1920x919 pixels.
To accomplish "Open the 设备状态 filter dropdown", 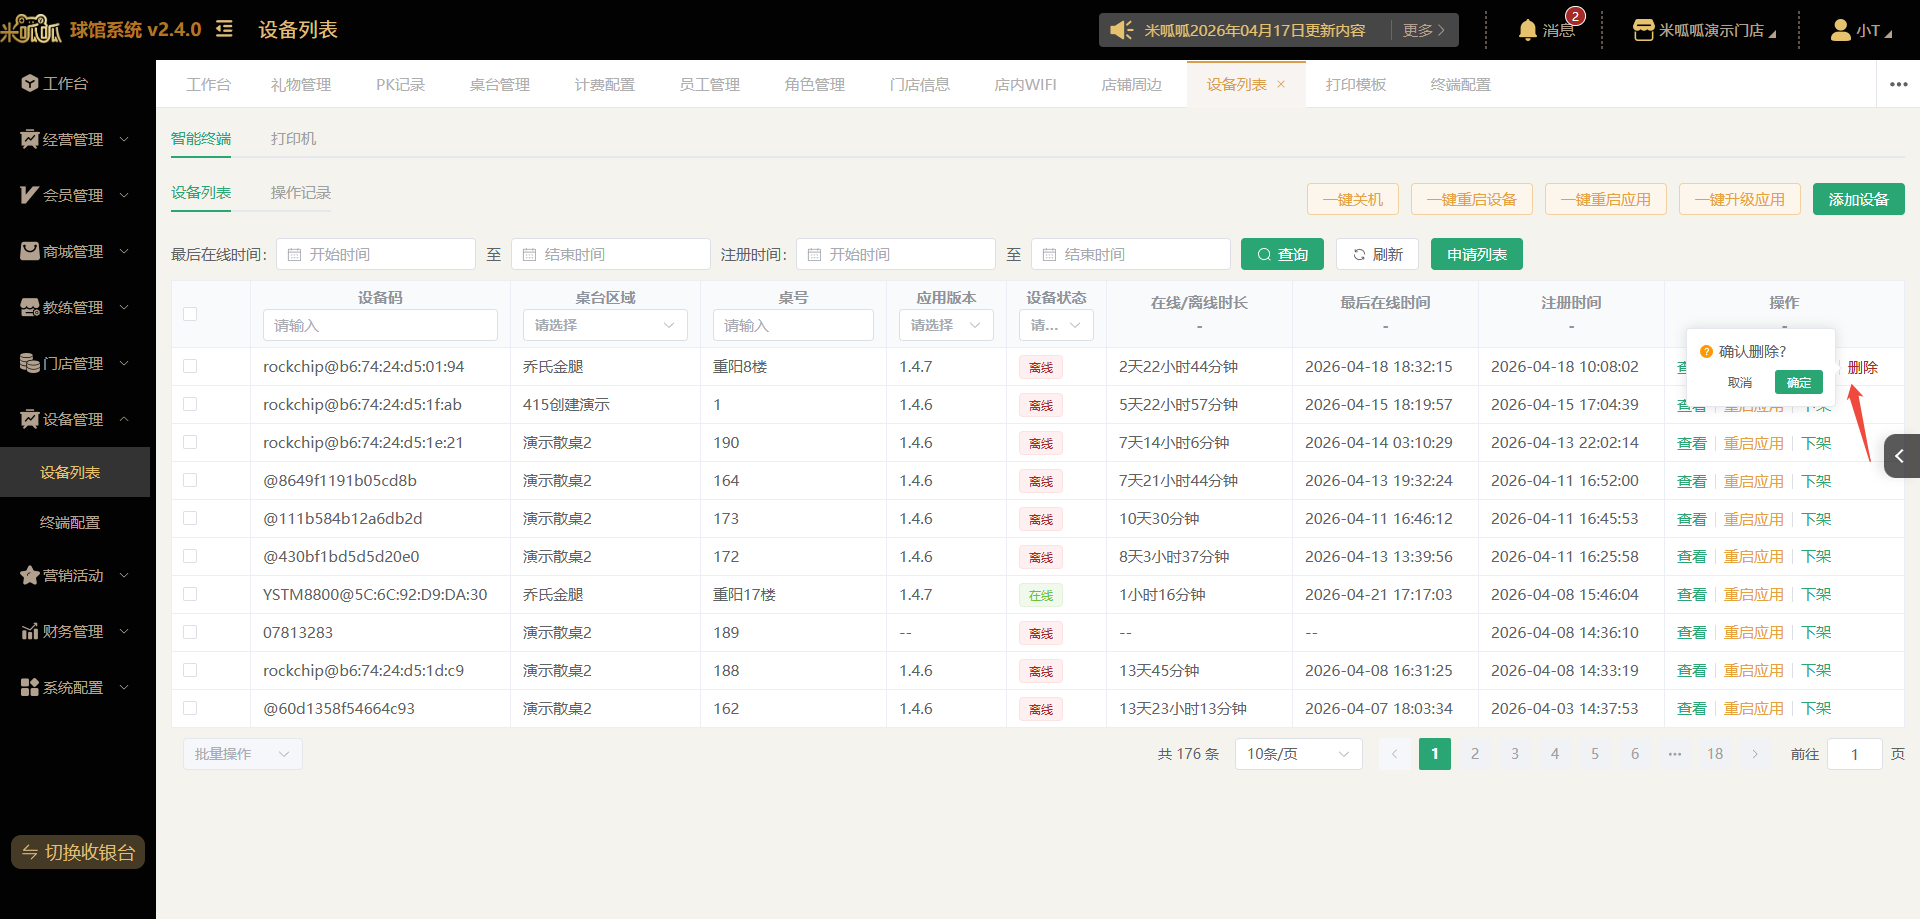I will tap(1056, 325).
